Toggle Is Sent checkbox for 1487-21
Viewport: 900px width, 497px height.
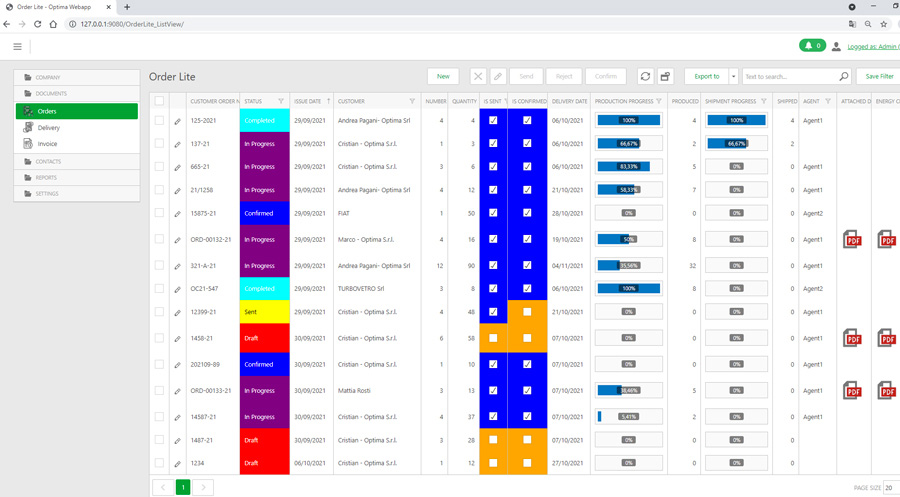[x=493, y=440]
